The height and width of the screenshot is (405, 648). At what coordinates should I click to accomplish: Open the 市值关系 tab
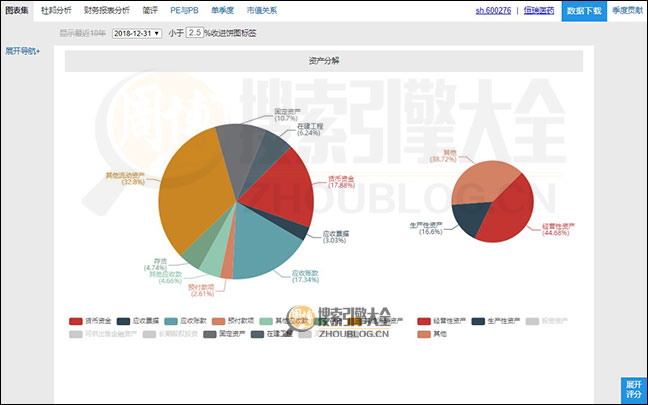tap(262, 10)
